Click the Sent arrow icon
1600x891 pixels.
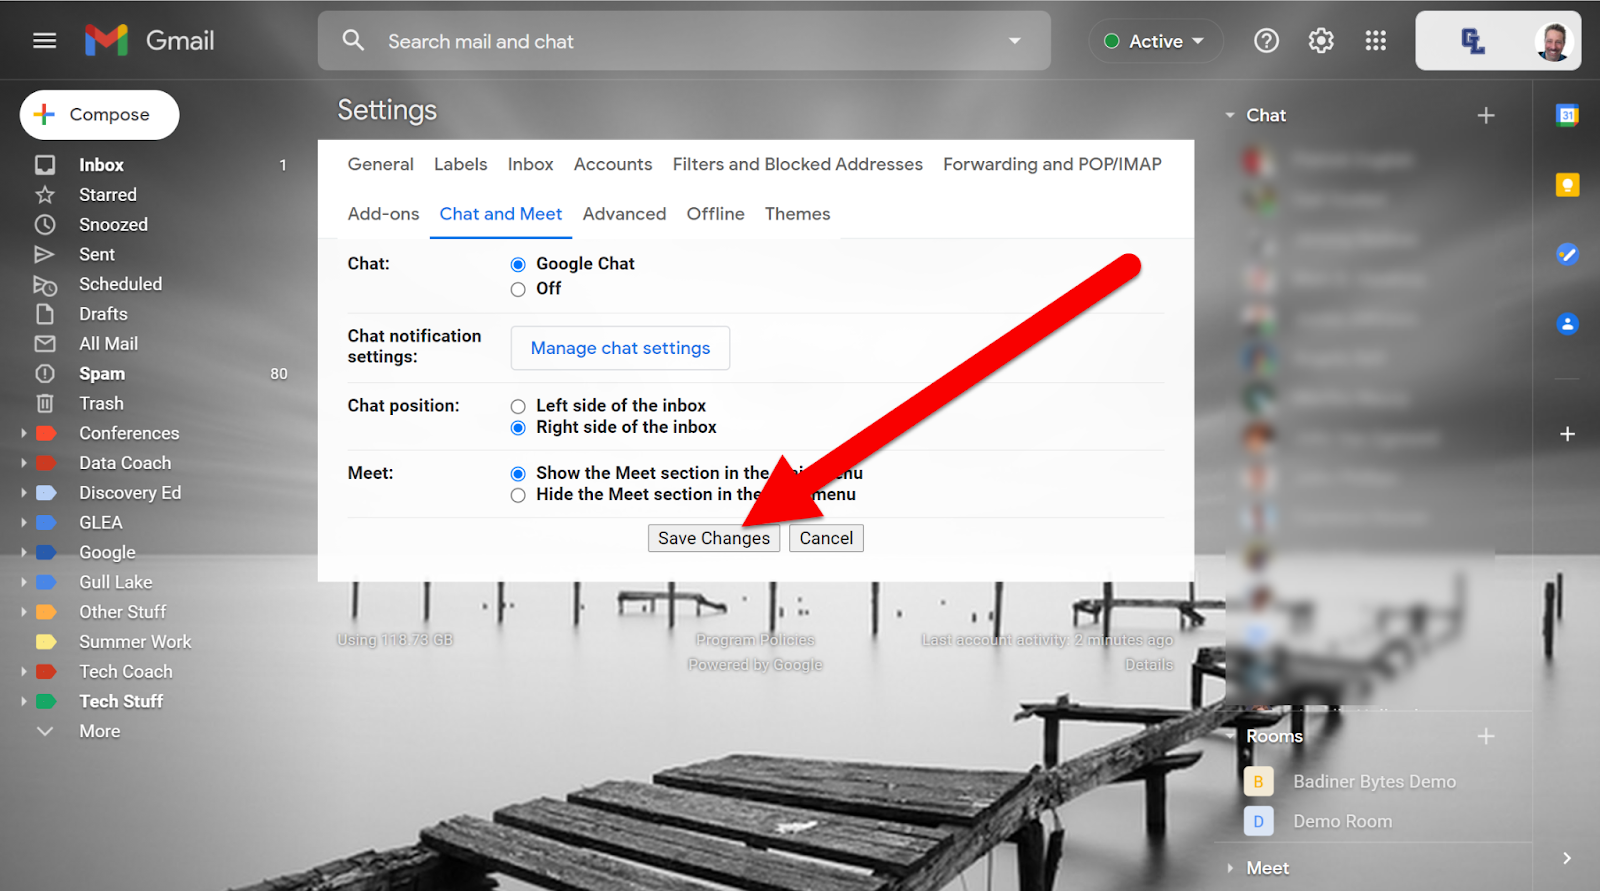click(45, 255)
